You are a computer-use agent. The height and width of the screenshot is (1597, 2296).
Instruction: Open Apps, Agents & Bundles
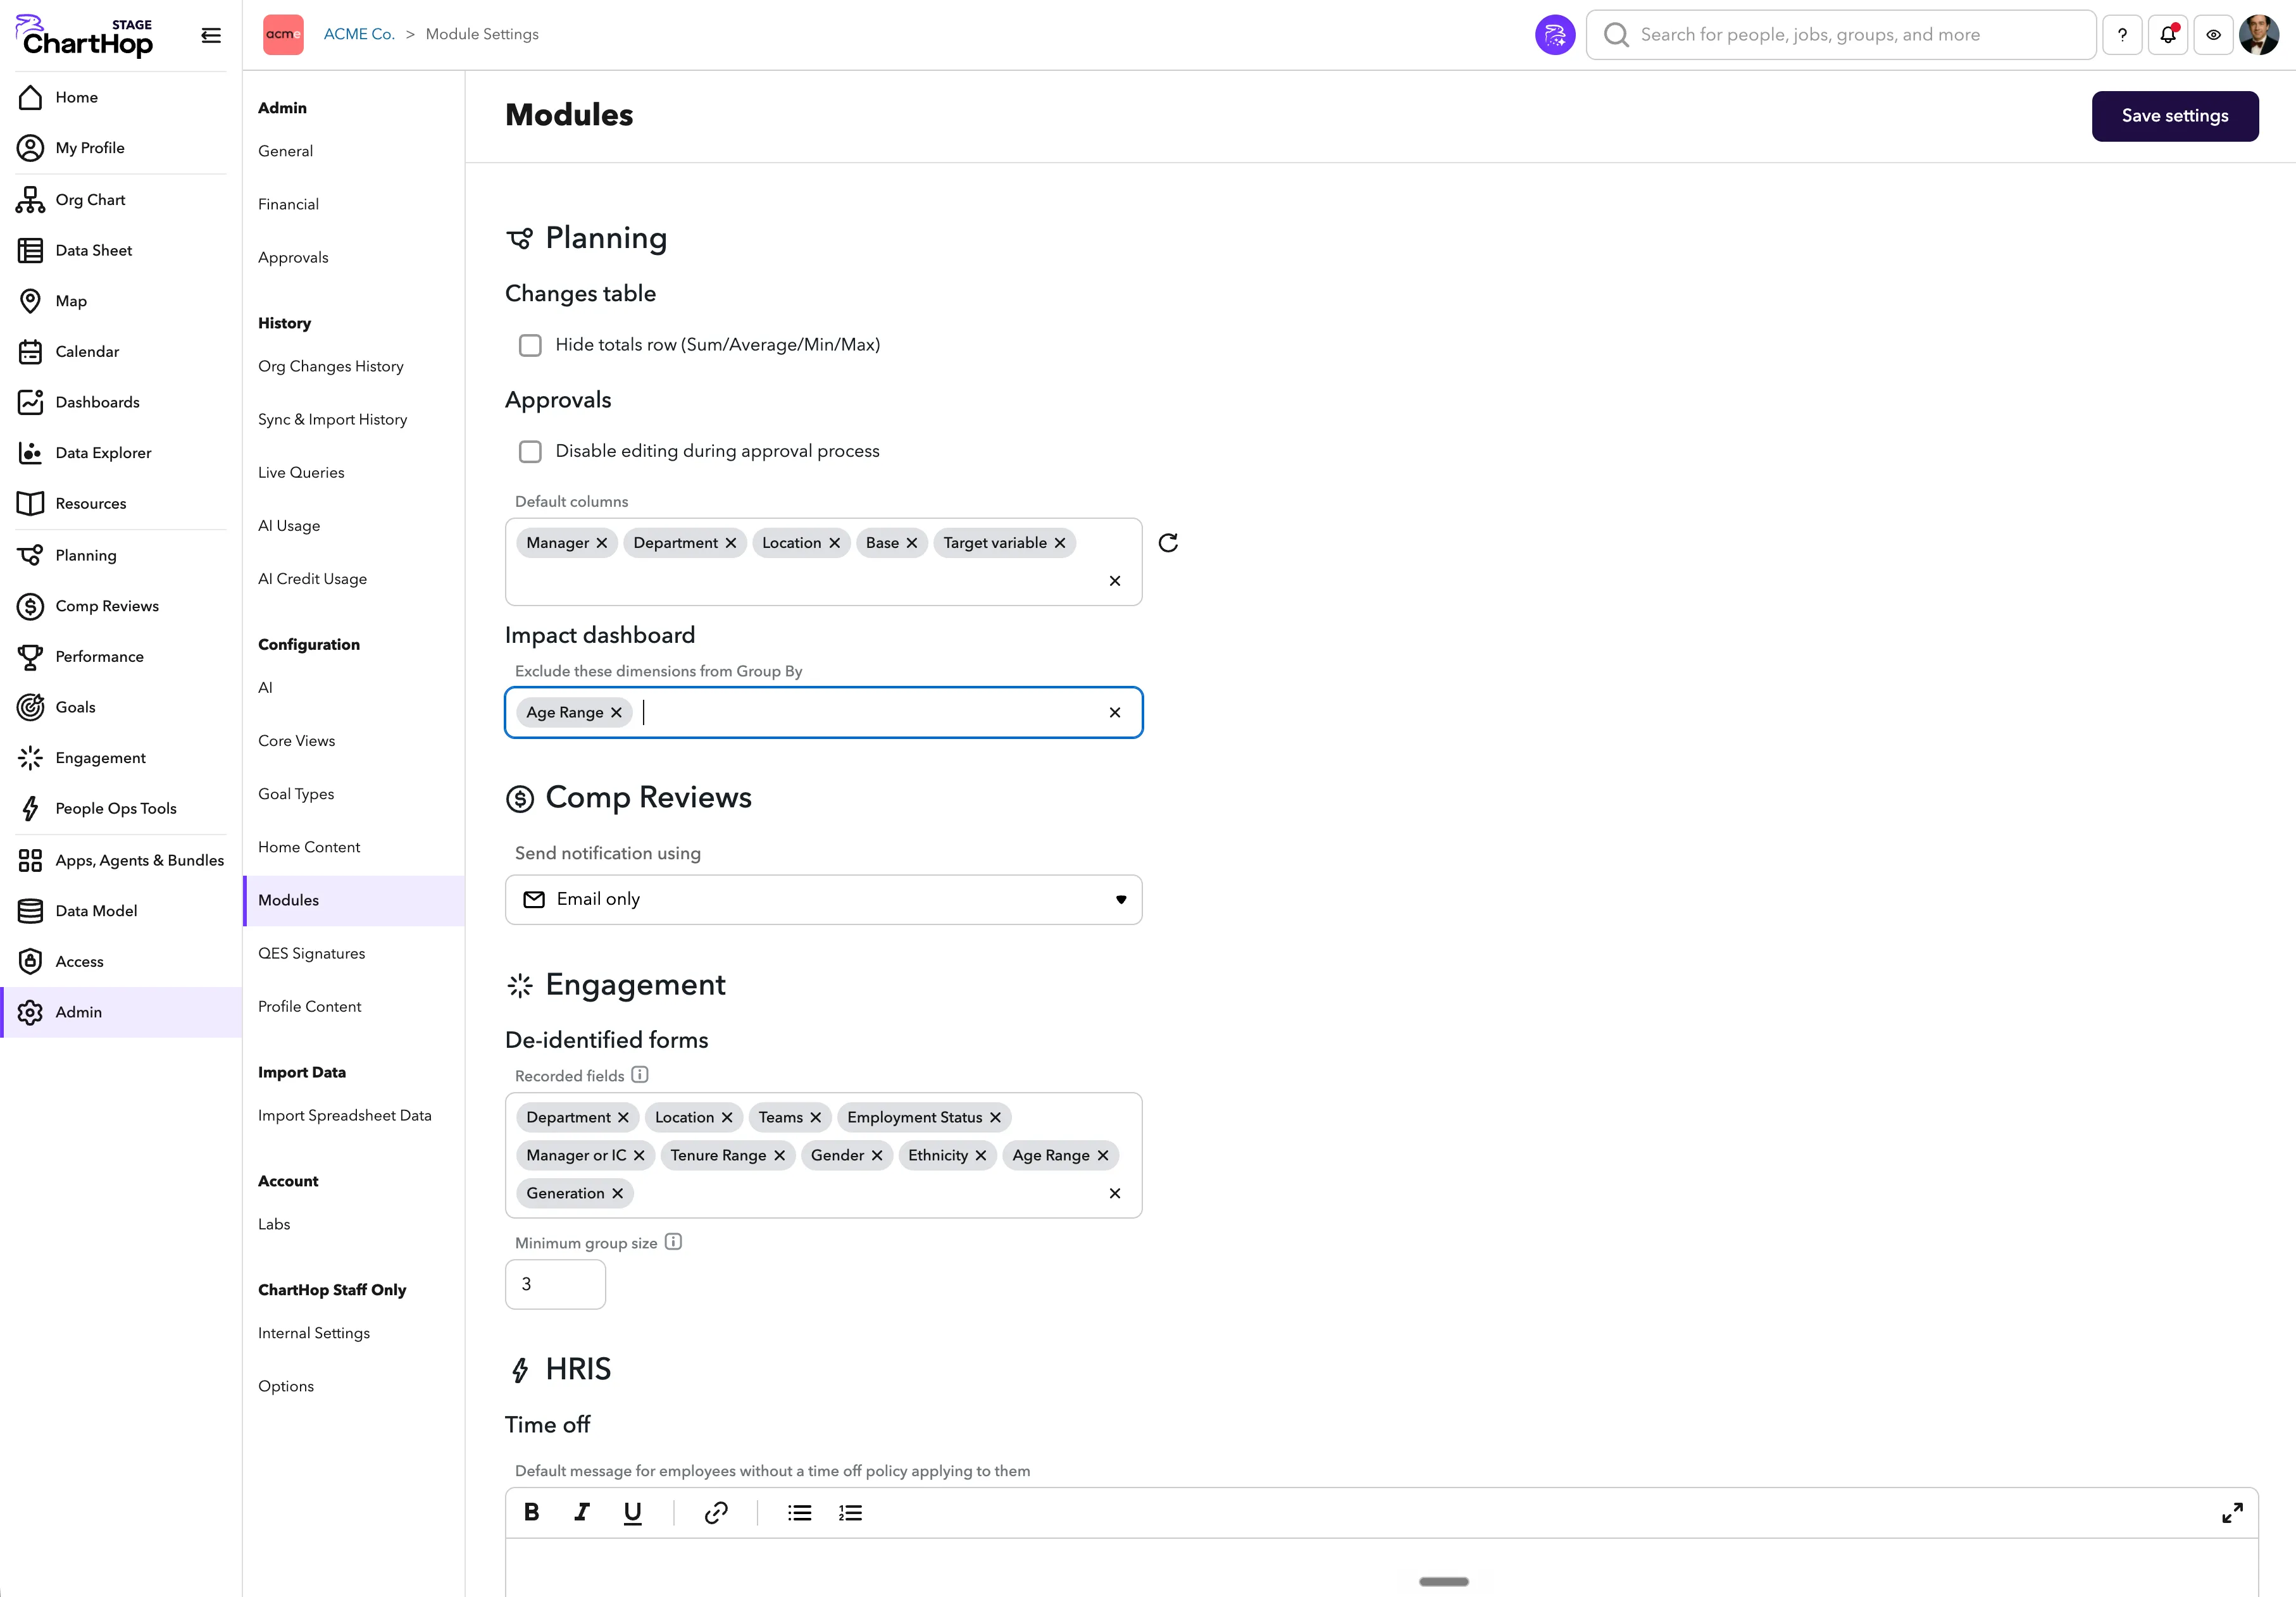(x=121, y=861)
